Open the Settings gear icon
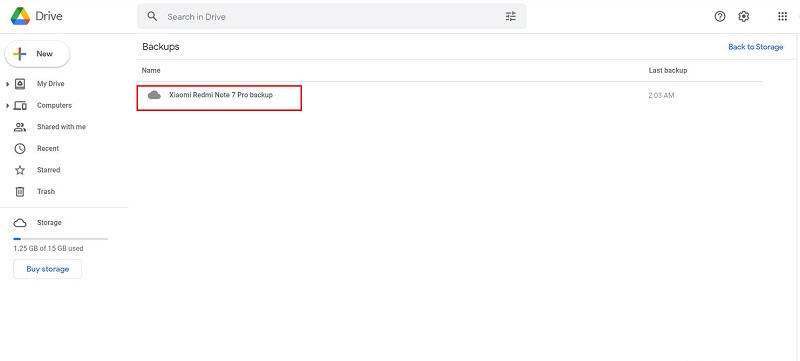Screen dimensions: 800x361 coord(744,16)
